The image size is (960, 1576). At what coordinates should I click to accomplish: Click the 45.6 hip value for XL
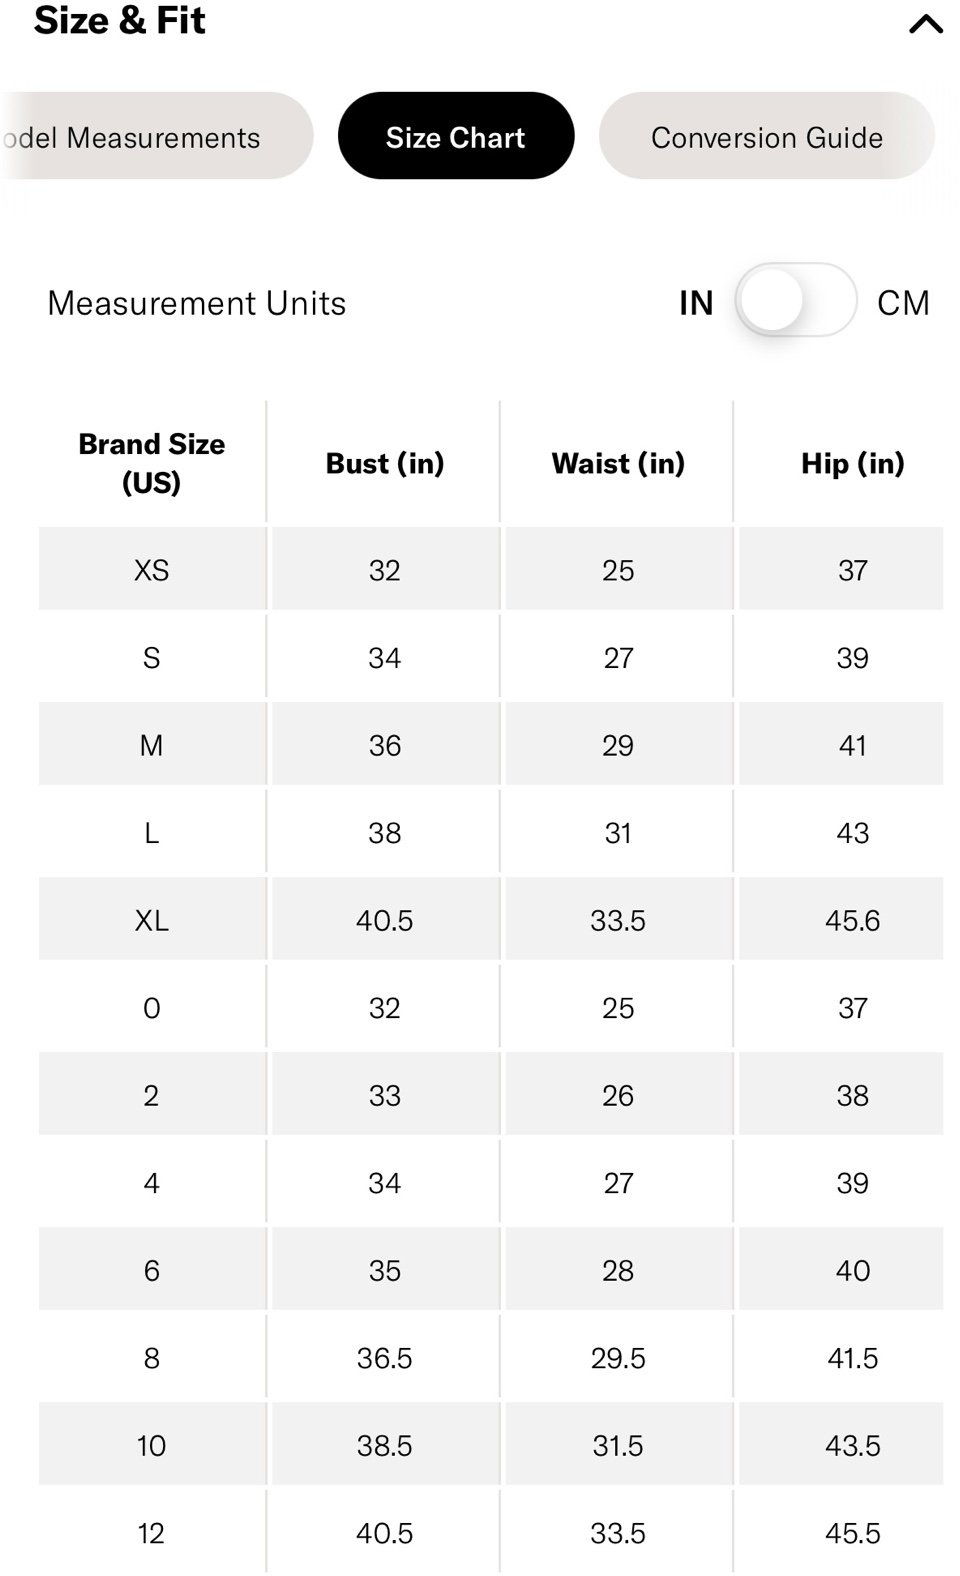[853, 920]
